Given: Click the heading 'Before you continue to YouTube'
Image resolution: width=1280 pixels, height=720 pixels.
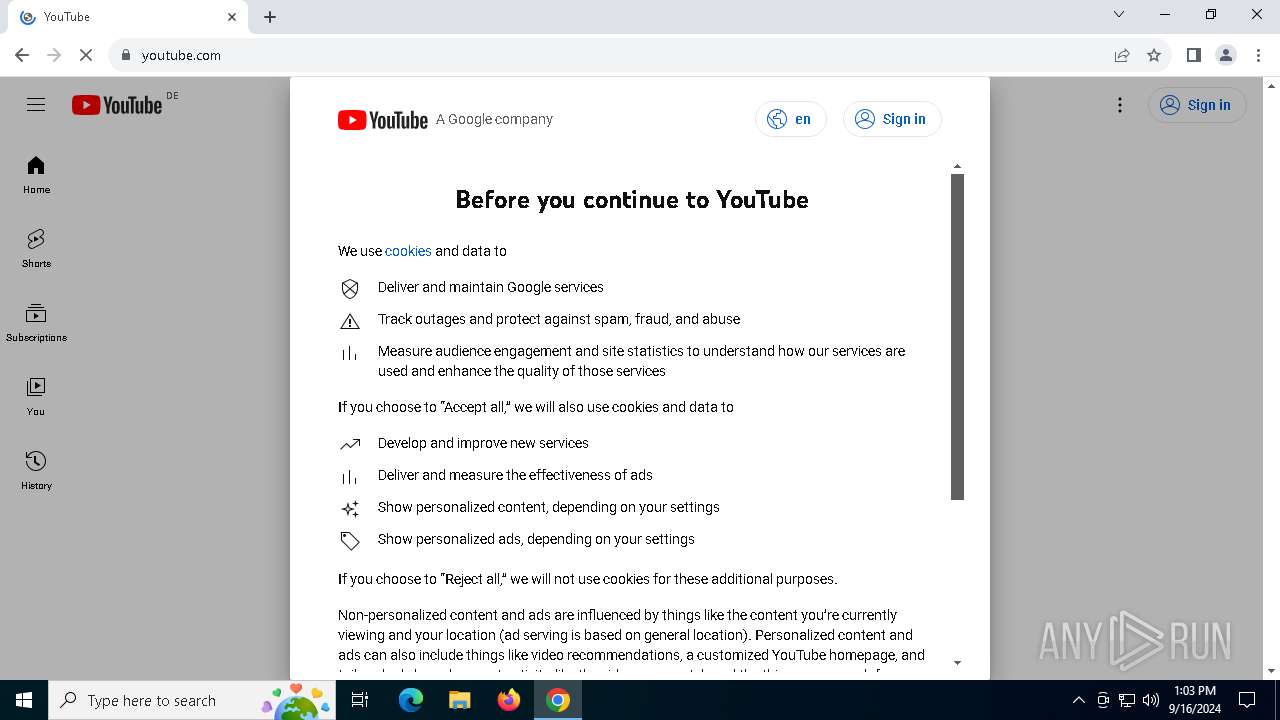Looking at the screenshot, I should [x=632, y=200].
